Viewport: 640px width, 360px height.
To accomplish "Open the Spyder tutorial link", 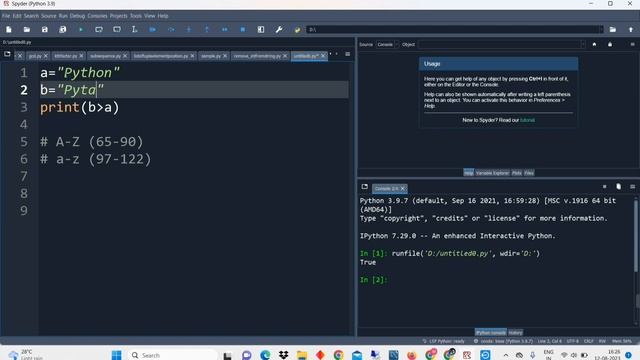I will pyautogui.click(x=527, y=120).
